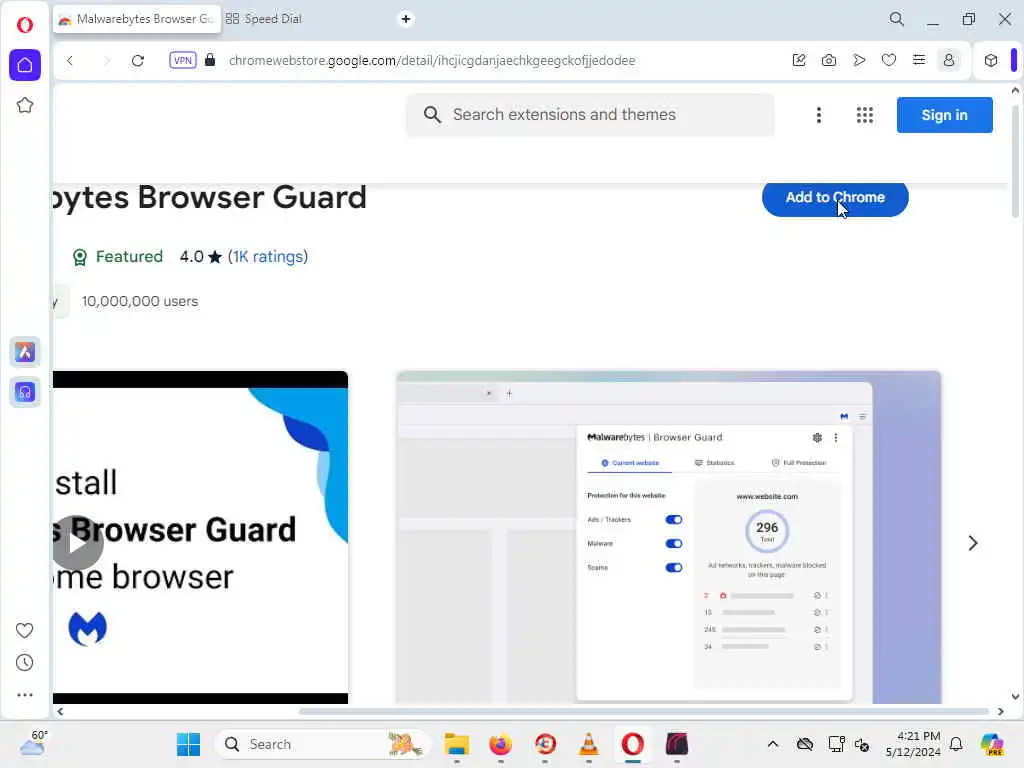Open history clock in sidebar
1024x768 pixels.
24,663
